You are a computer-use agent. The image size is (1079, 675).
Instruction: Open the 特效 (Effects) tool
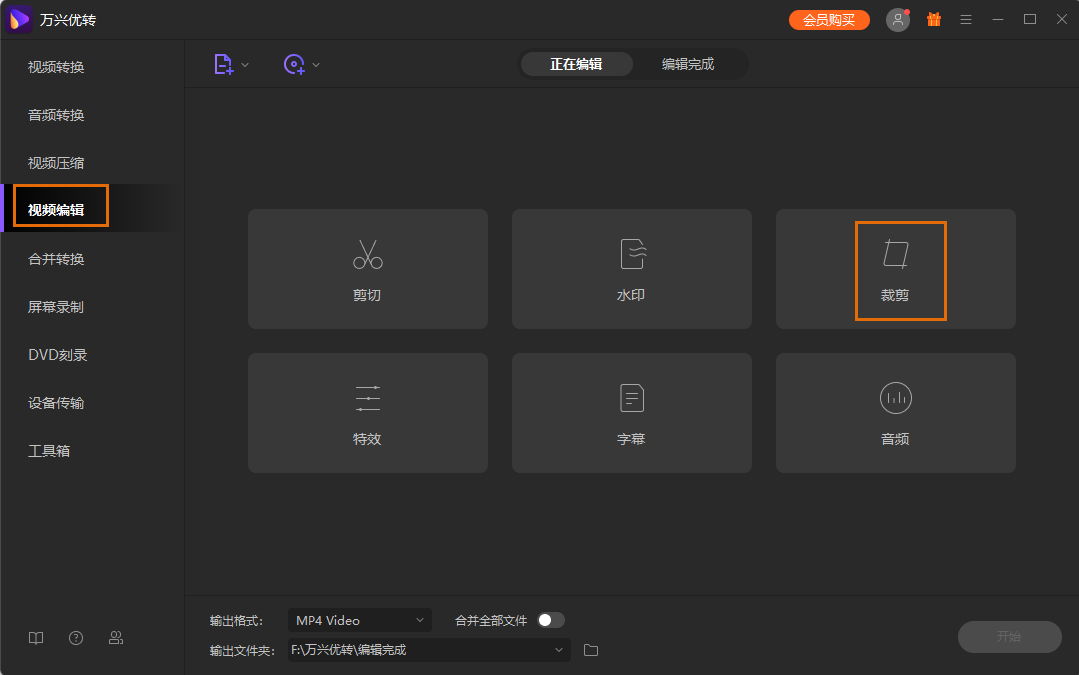point(367,412)
